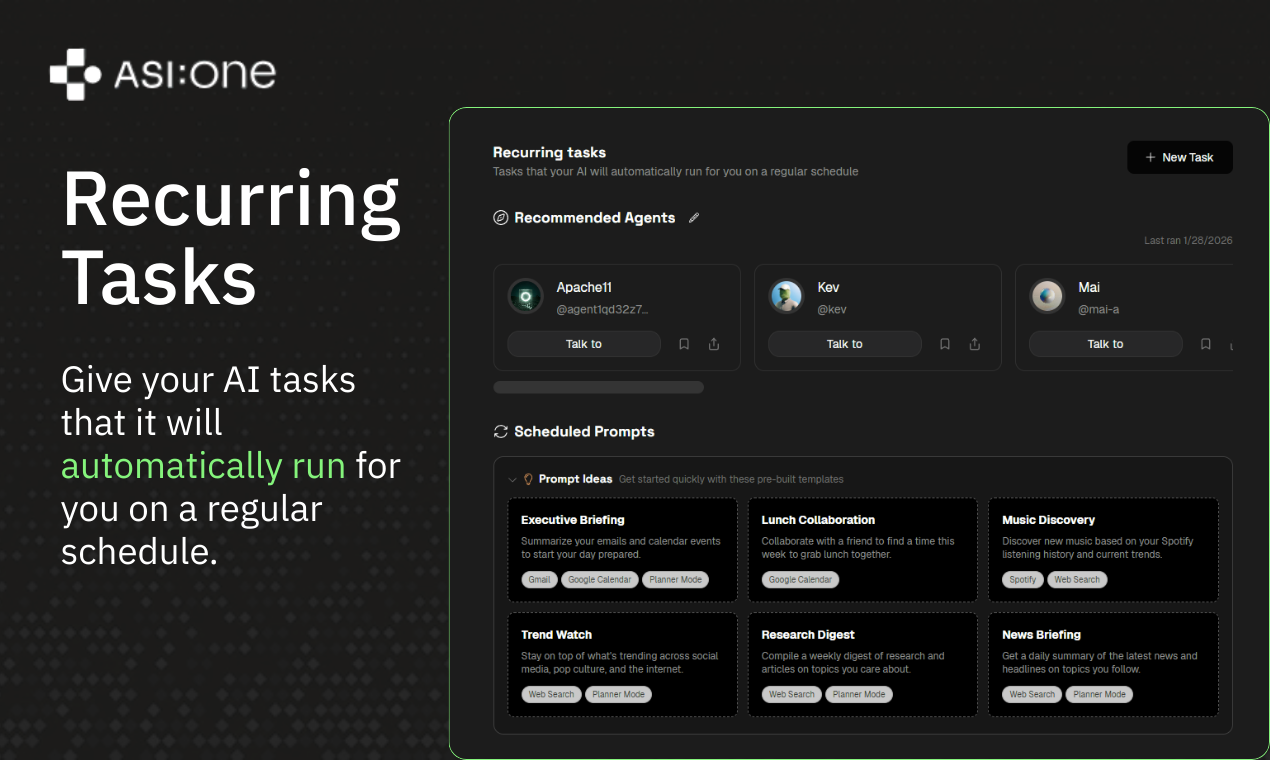Select the Lunch Collaboration template
1270x760 pixels.
click(x=862, y=550)
